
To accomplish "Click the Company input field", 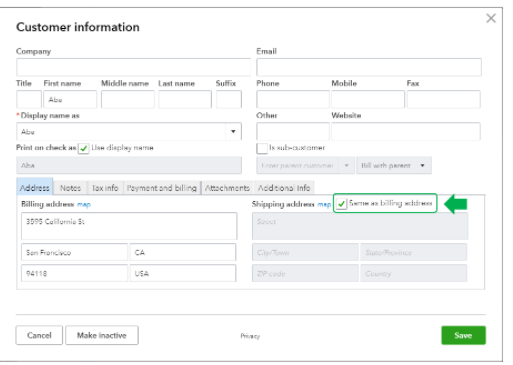I will click(133, 67).
